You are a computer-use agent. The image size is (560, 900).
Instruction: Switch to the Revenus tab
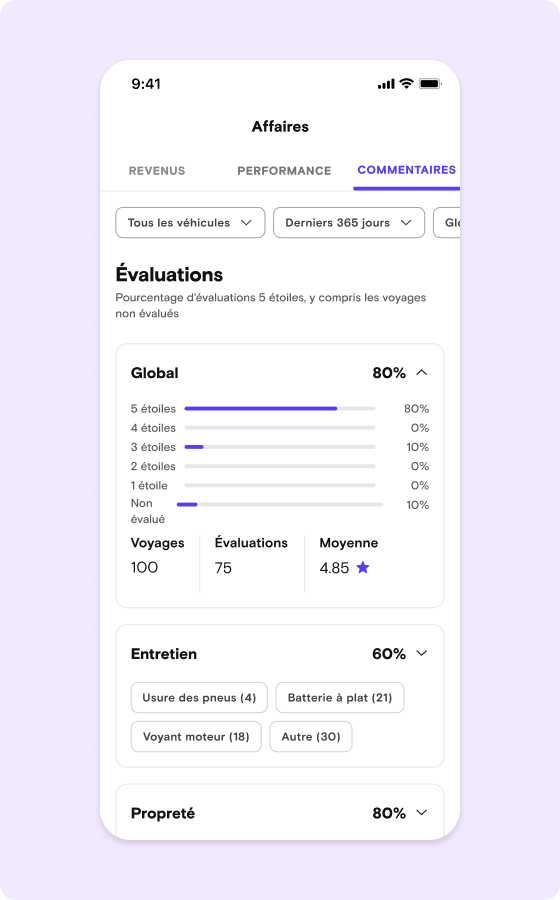tap(157, 170)
